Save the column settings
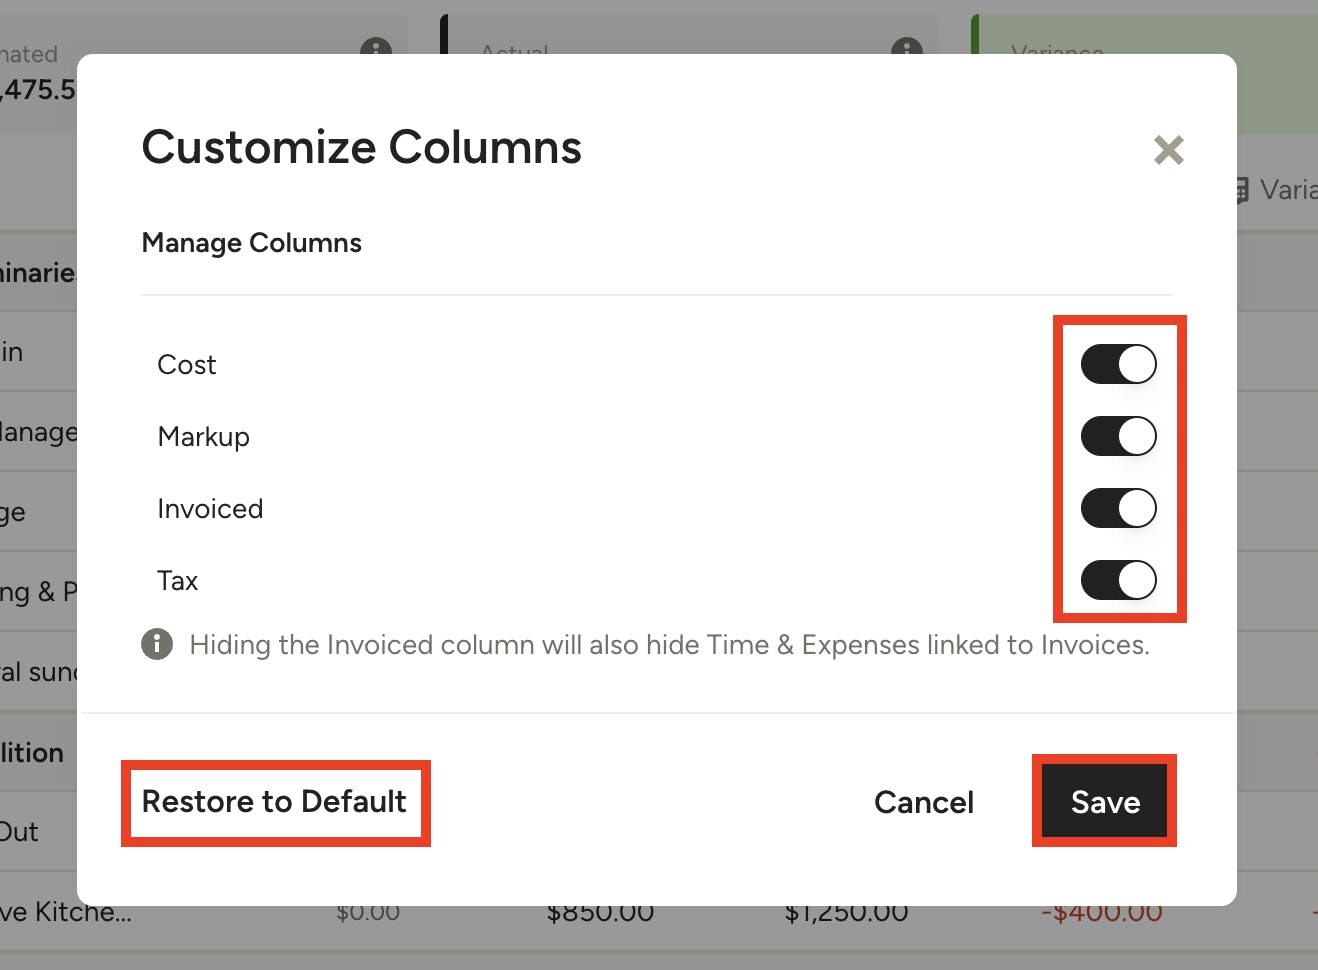 pos(1104,802)
